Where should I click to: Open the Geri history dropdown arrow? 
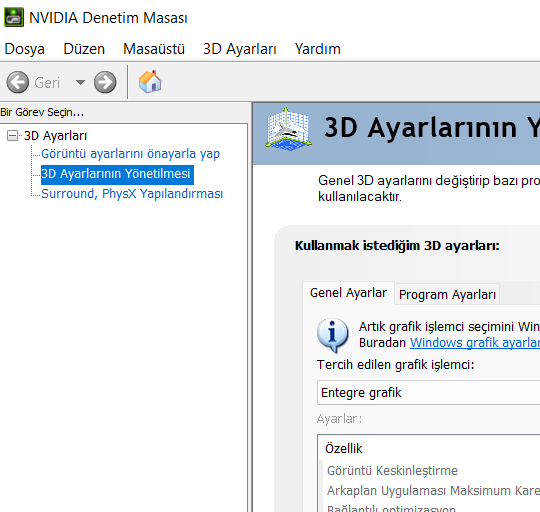click(x=80, y=82)
